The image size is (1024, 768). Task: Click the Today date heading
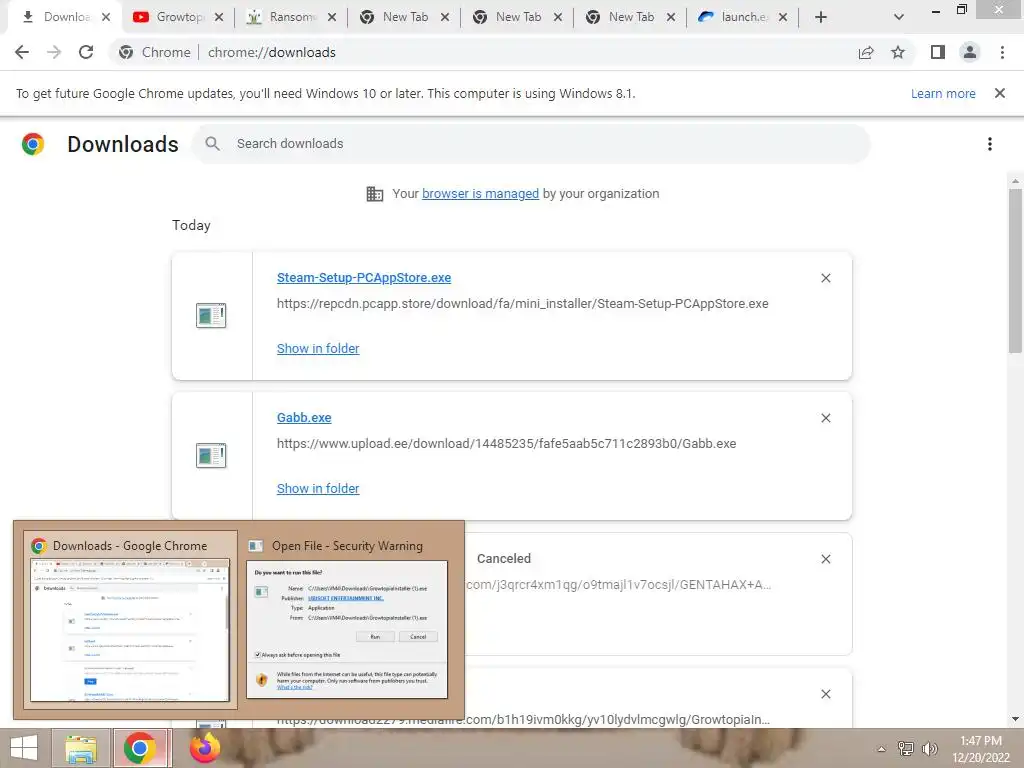(191, 225)
